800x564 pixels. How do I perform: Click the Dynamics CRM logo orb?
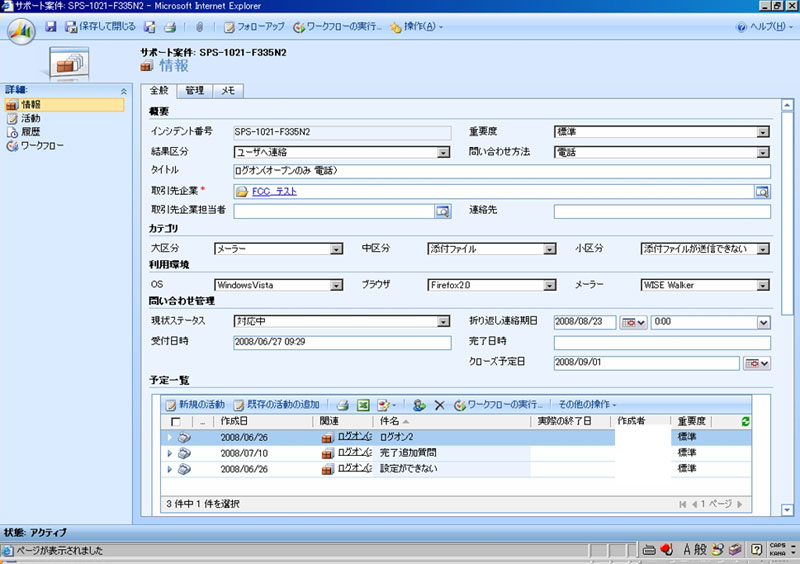pyautogui.click(x=21, y=31)
